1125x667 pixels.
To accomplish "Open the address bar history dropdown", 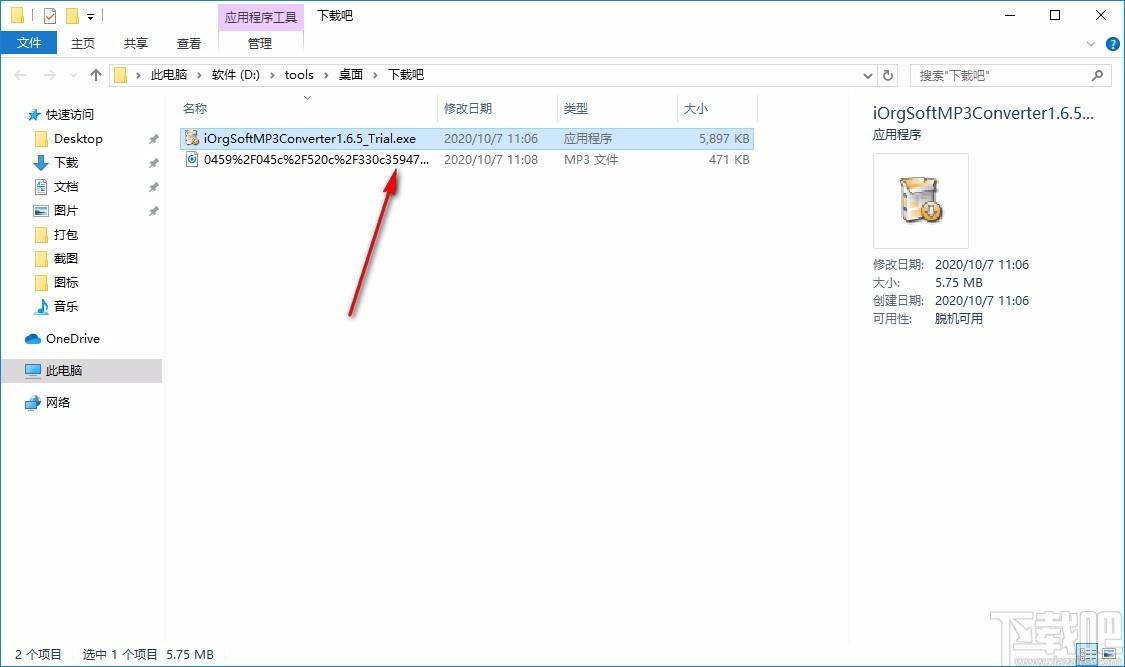I will point(867,75).
